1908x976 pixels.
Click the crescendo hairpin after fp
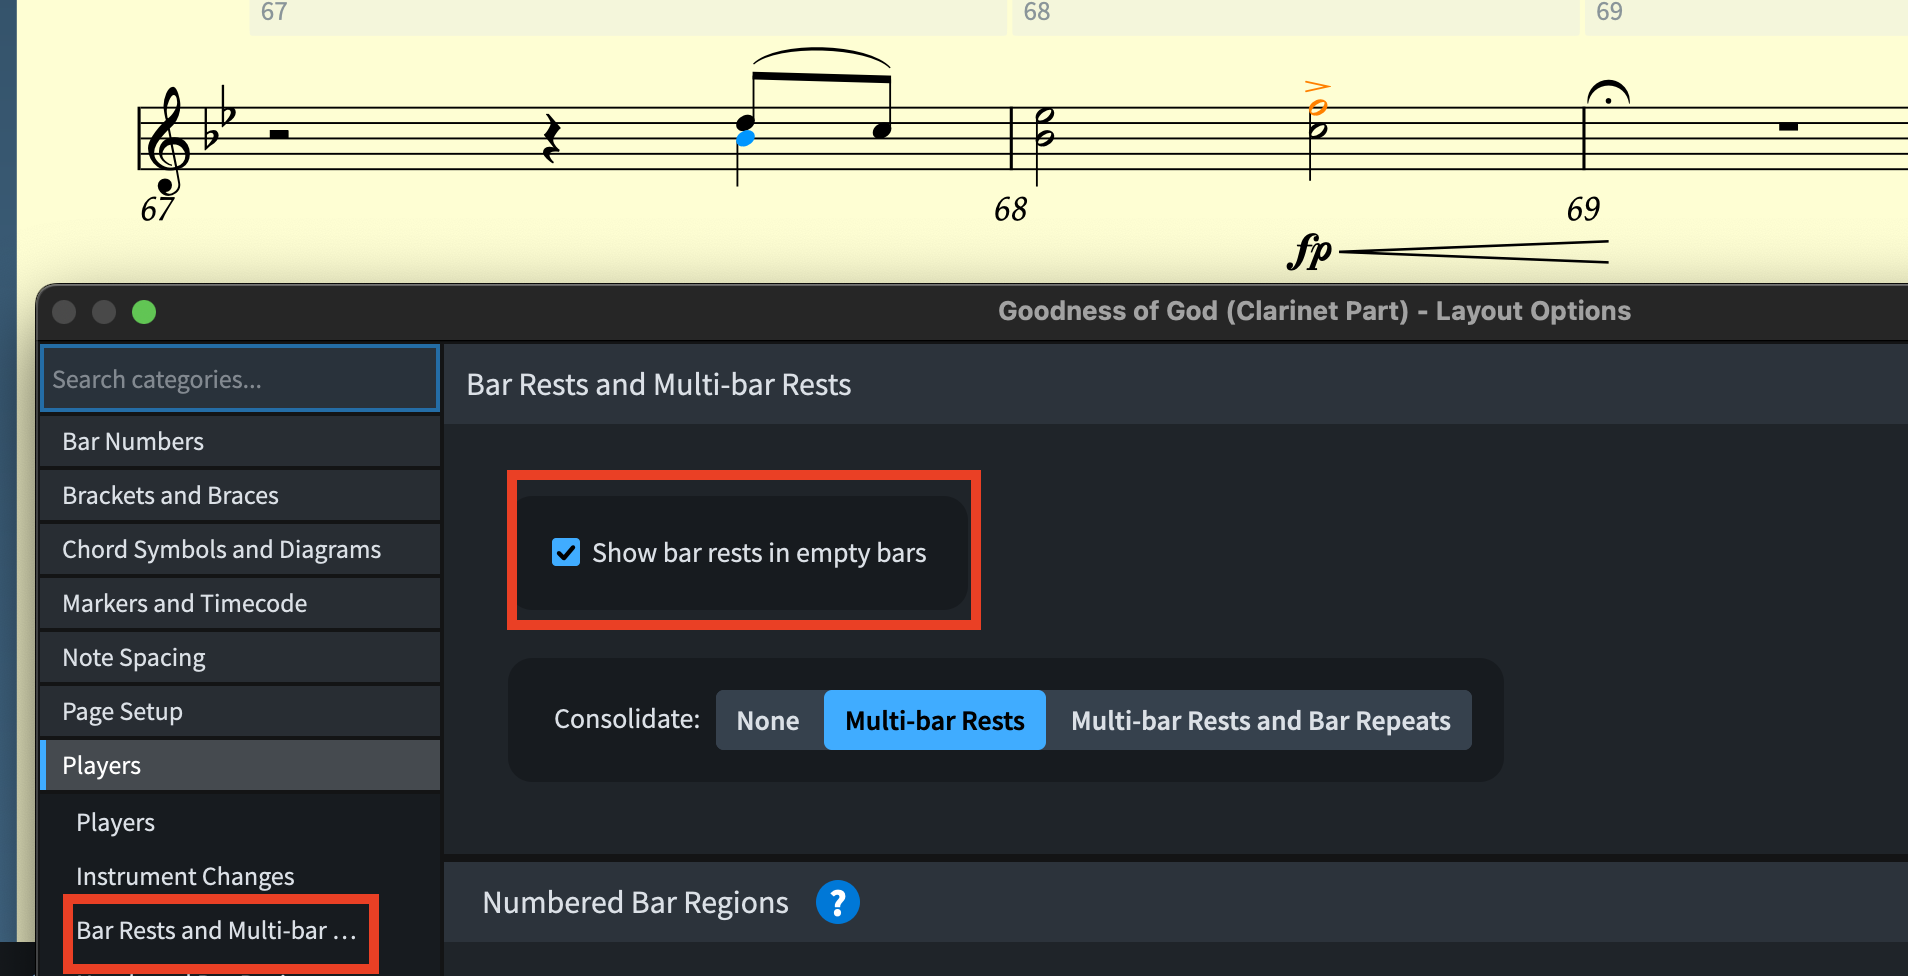click(x=1473, y=252)
